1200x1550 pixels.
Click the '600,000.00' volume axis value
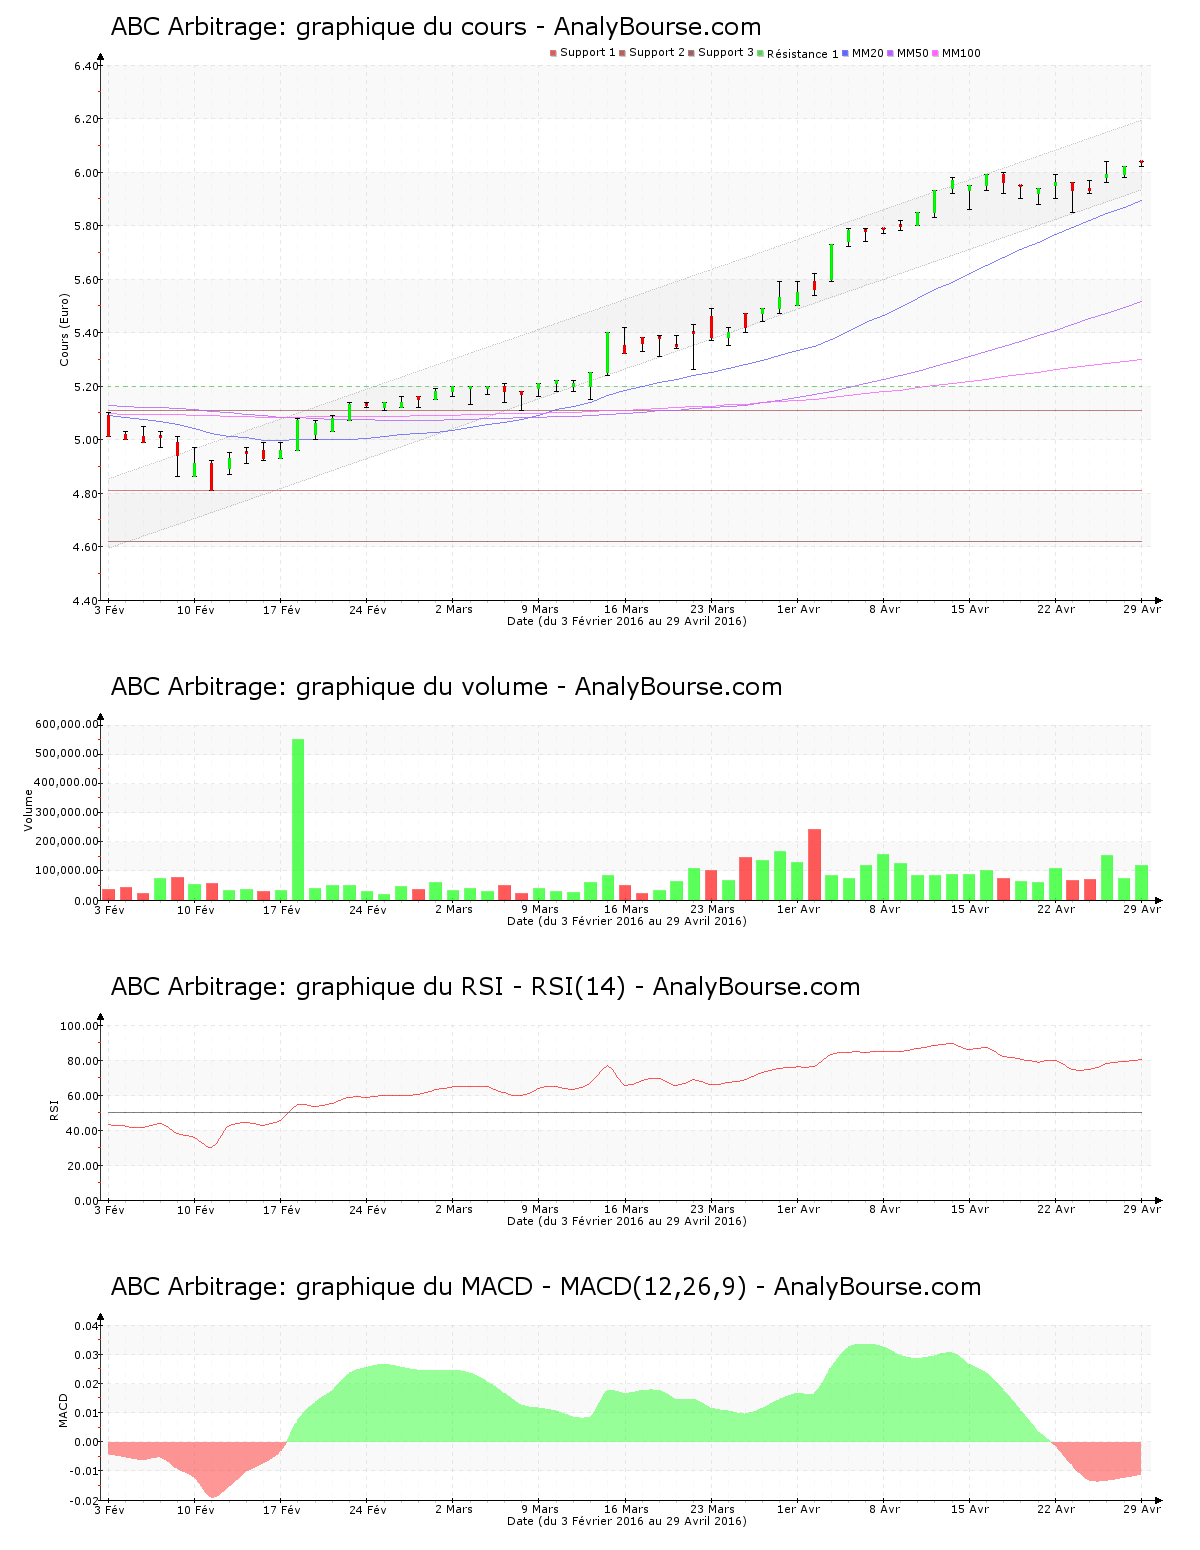(x=67, y=725)
